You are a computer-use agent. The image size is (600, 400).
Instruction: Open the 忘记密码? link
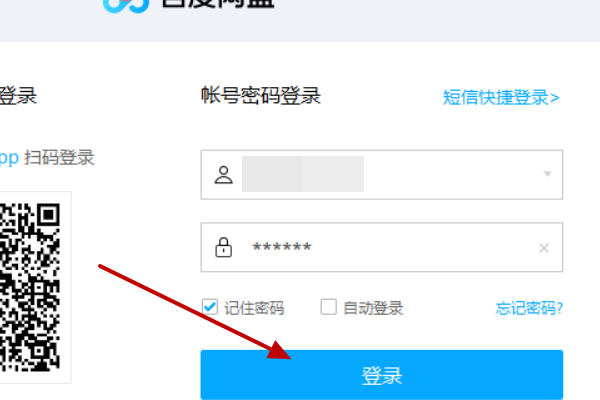tap(529, 308)
